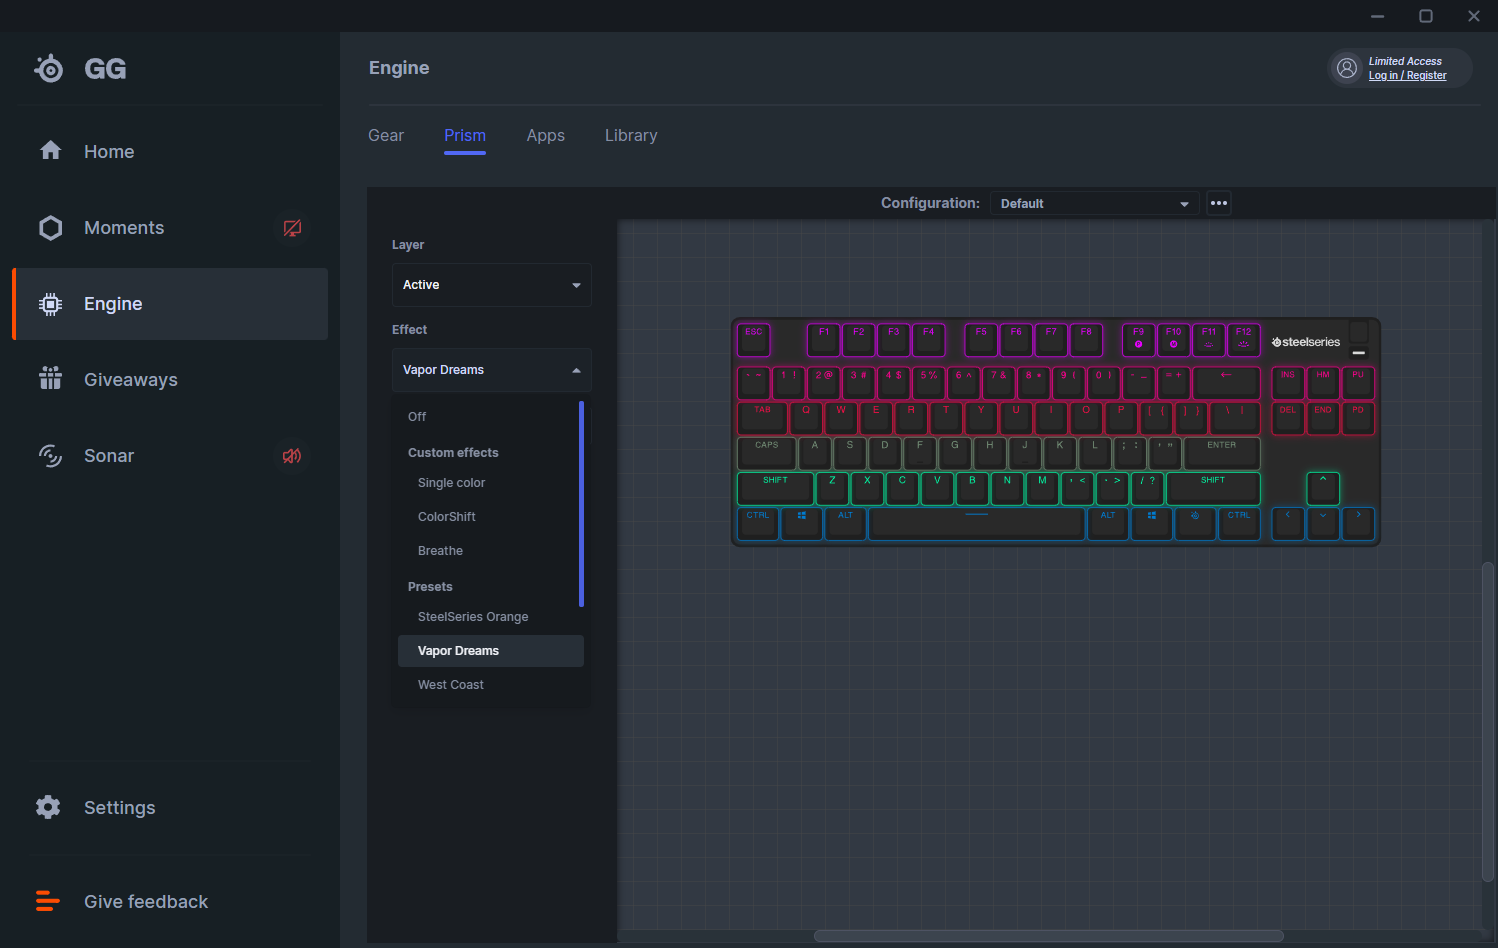Expand the Layer dropdown set to Active
Screen dimensions: 1498x948
(491, 285)
